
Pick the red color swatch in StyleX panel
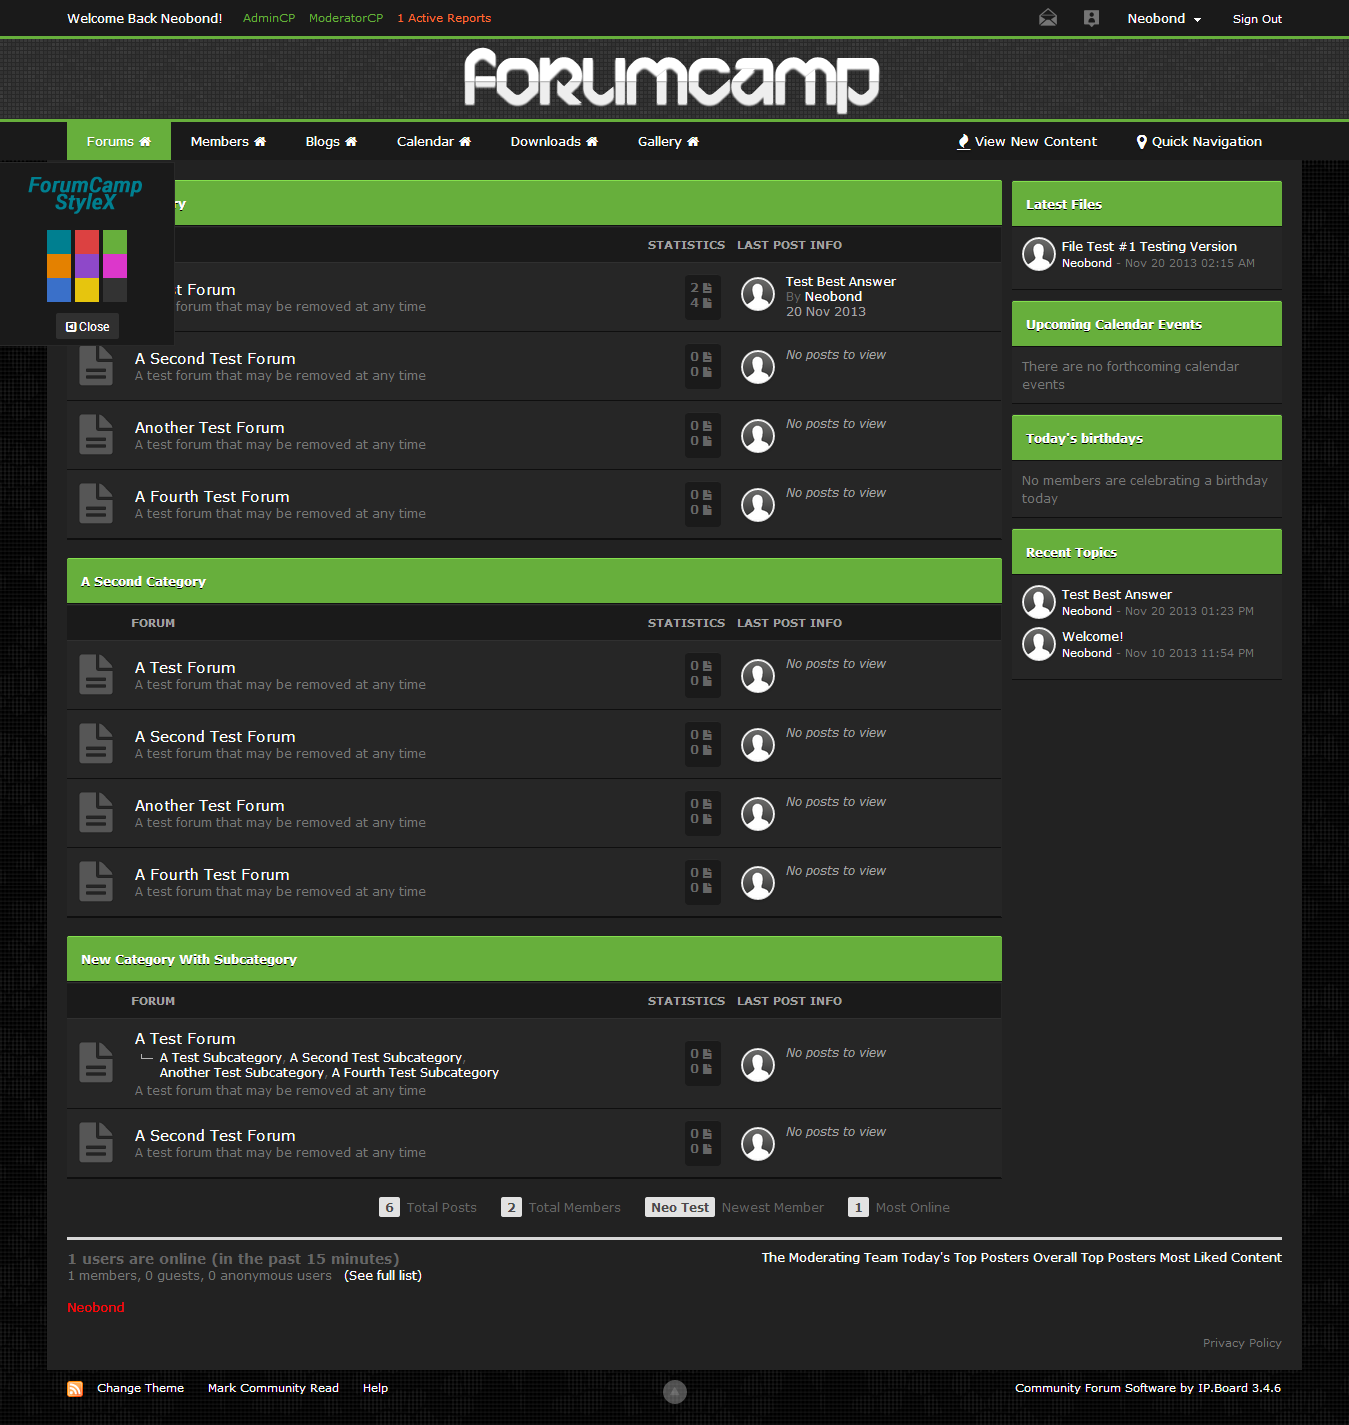pyautogui.click(x=87, y=242)
